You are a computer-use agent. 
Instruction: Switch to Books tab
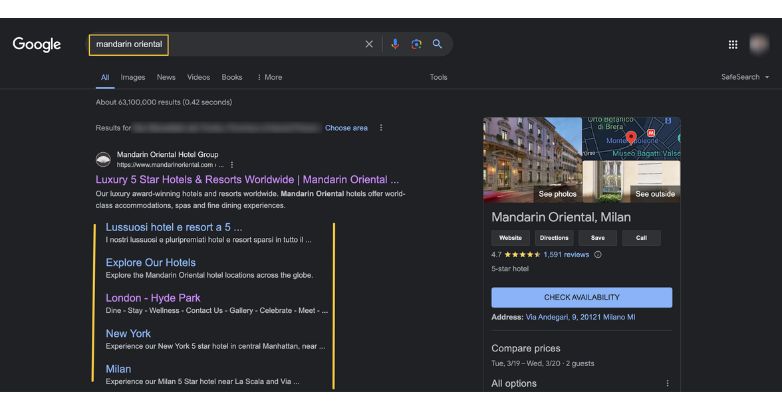232,77
